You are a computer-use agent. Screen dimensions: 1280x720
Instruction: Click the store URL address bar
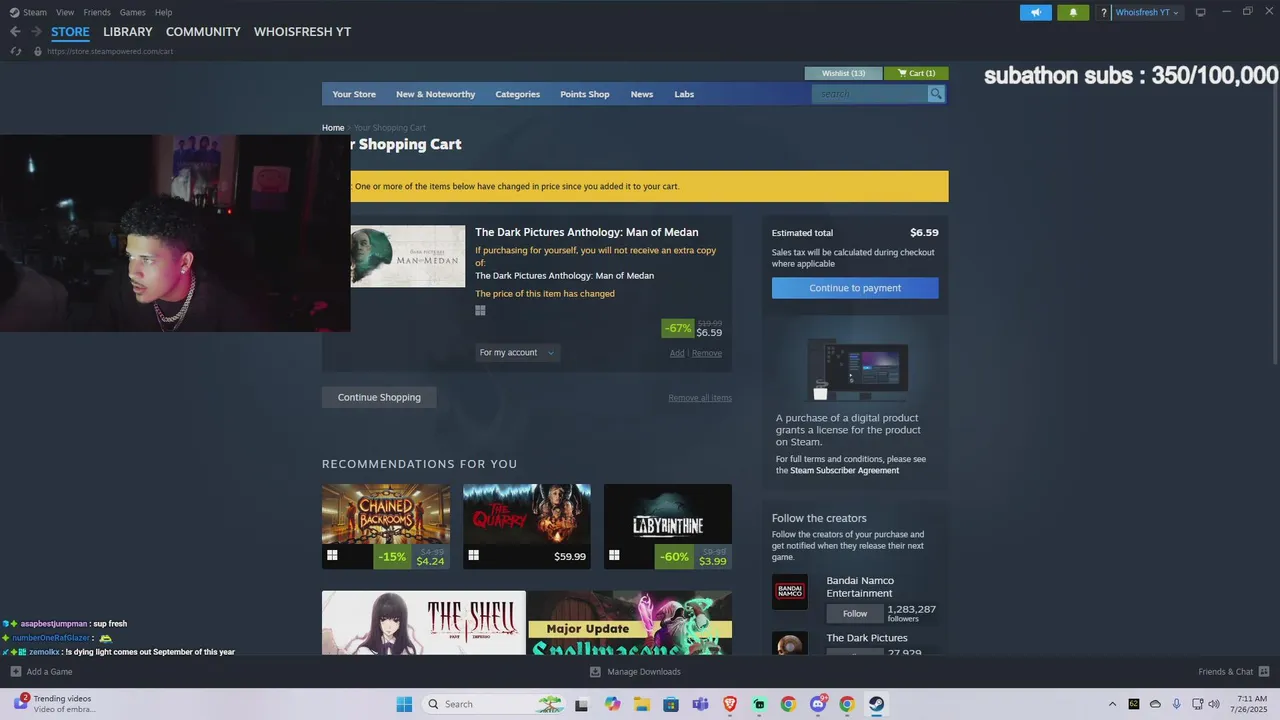[x=110, y=51]
